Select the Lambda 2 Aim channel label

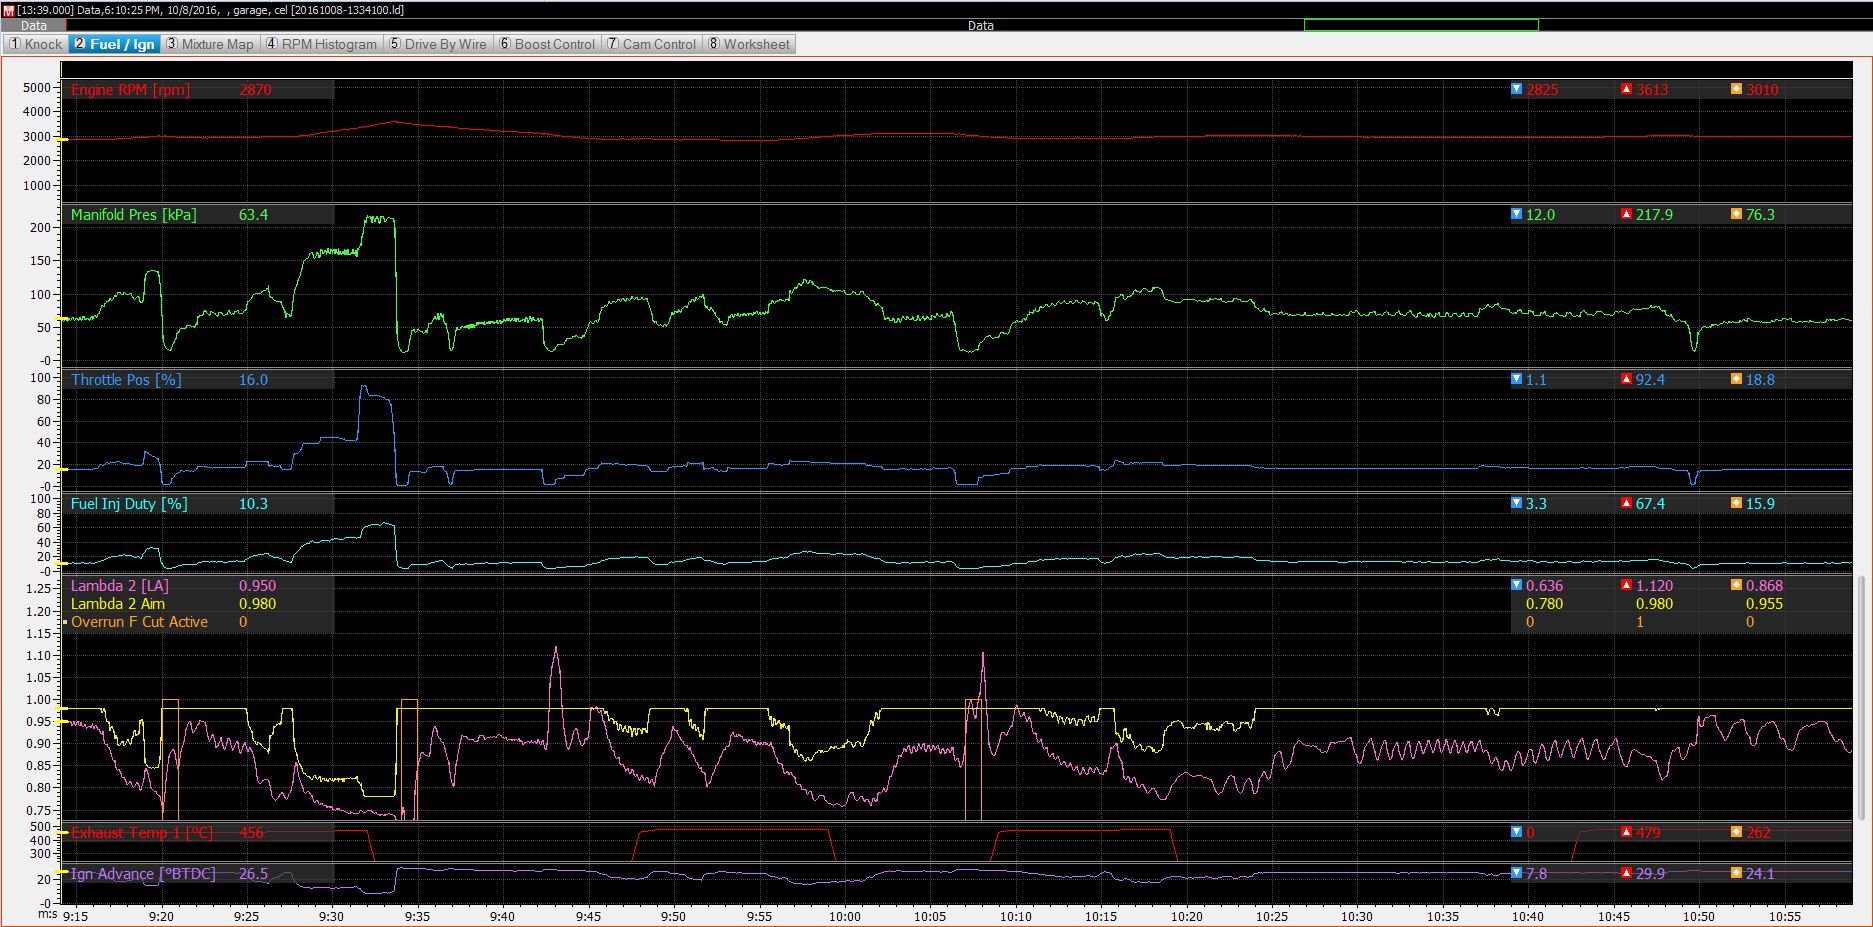pyautogui.click(x=118, y=603)
